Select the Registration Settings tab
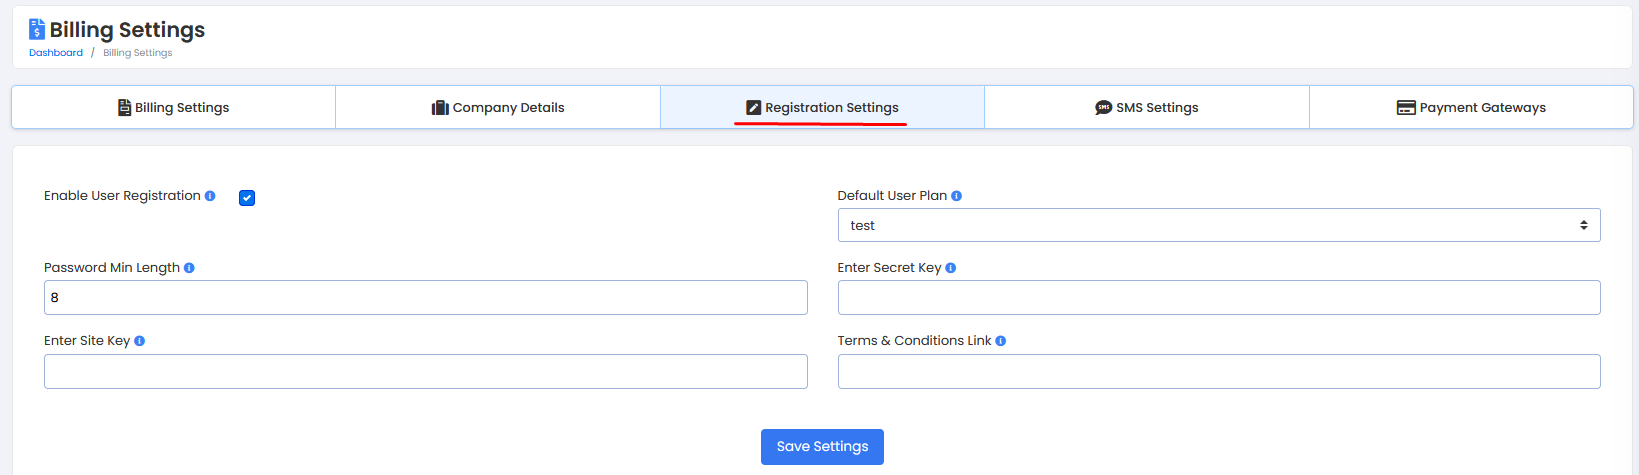Screen dimensions: 1639x475 click(822, 107)
